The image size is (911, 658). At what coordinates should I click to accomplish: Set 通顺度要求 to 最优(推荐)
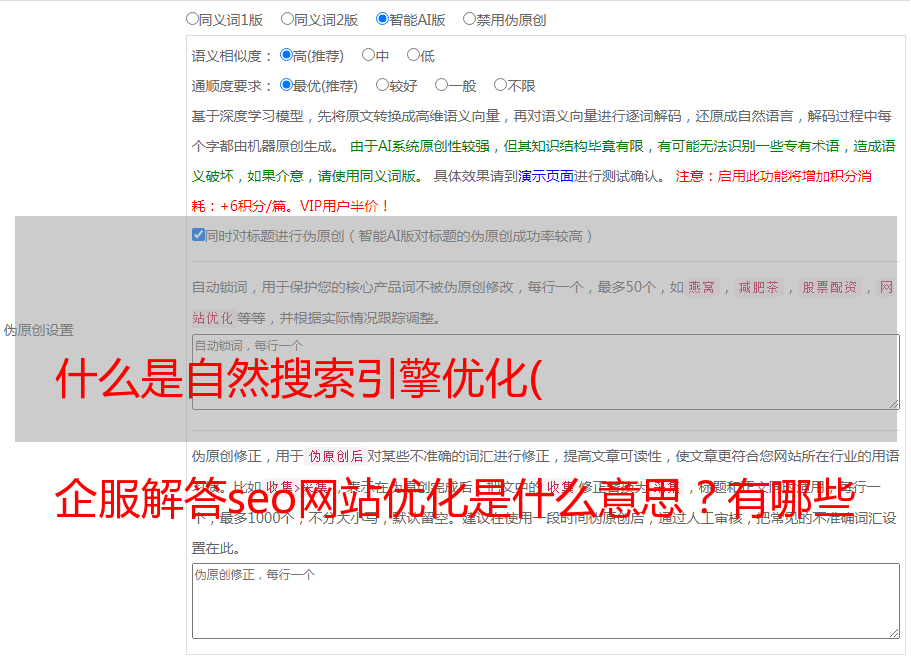point(287,86)
